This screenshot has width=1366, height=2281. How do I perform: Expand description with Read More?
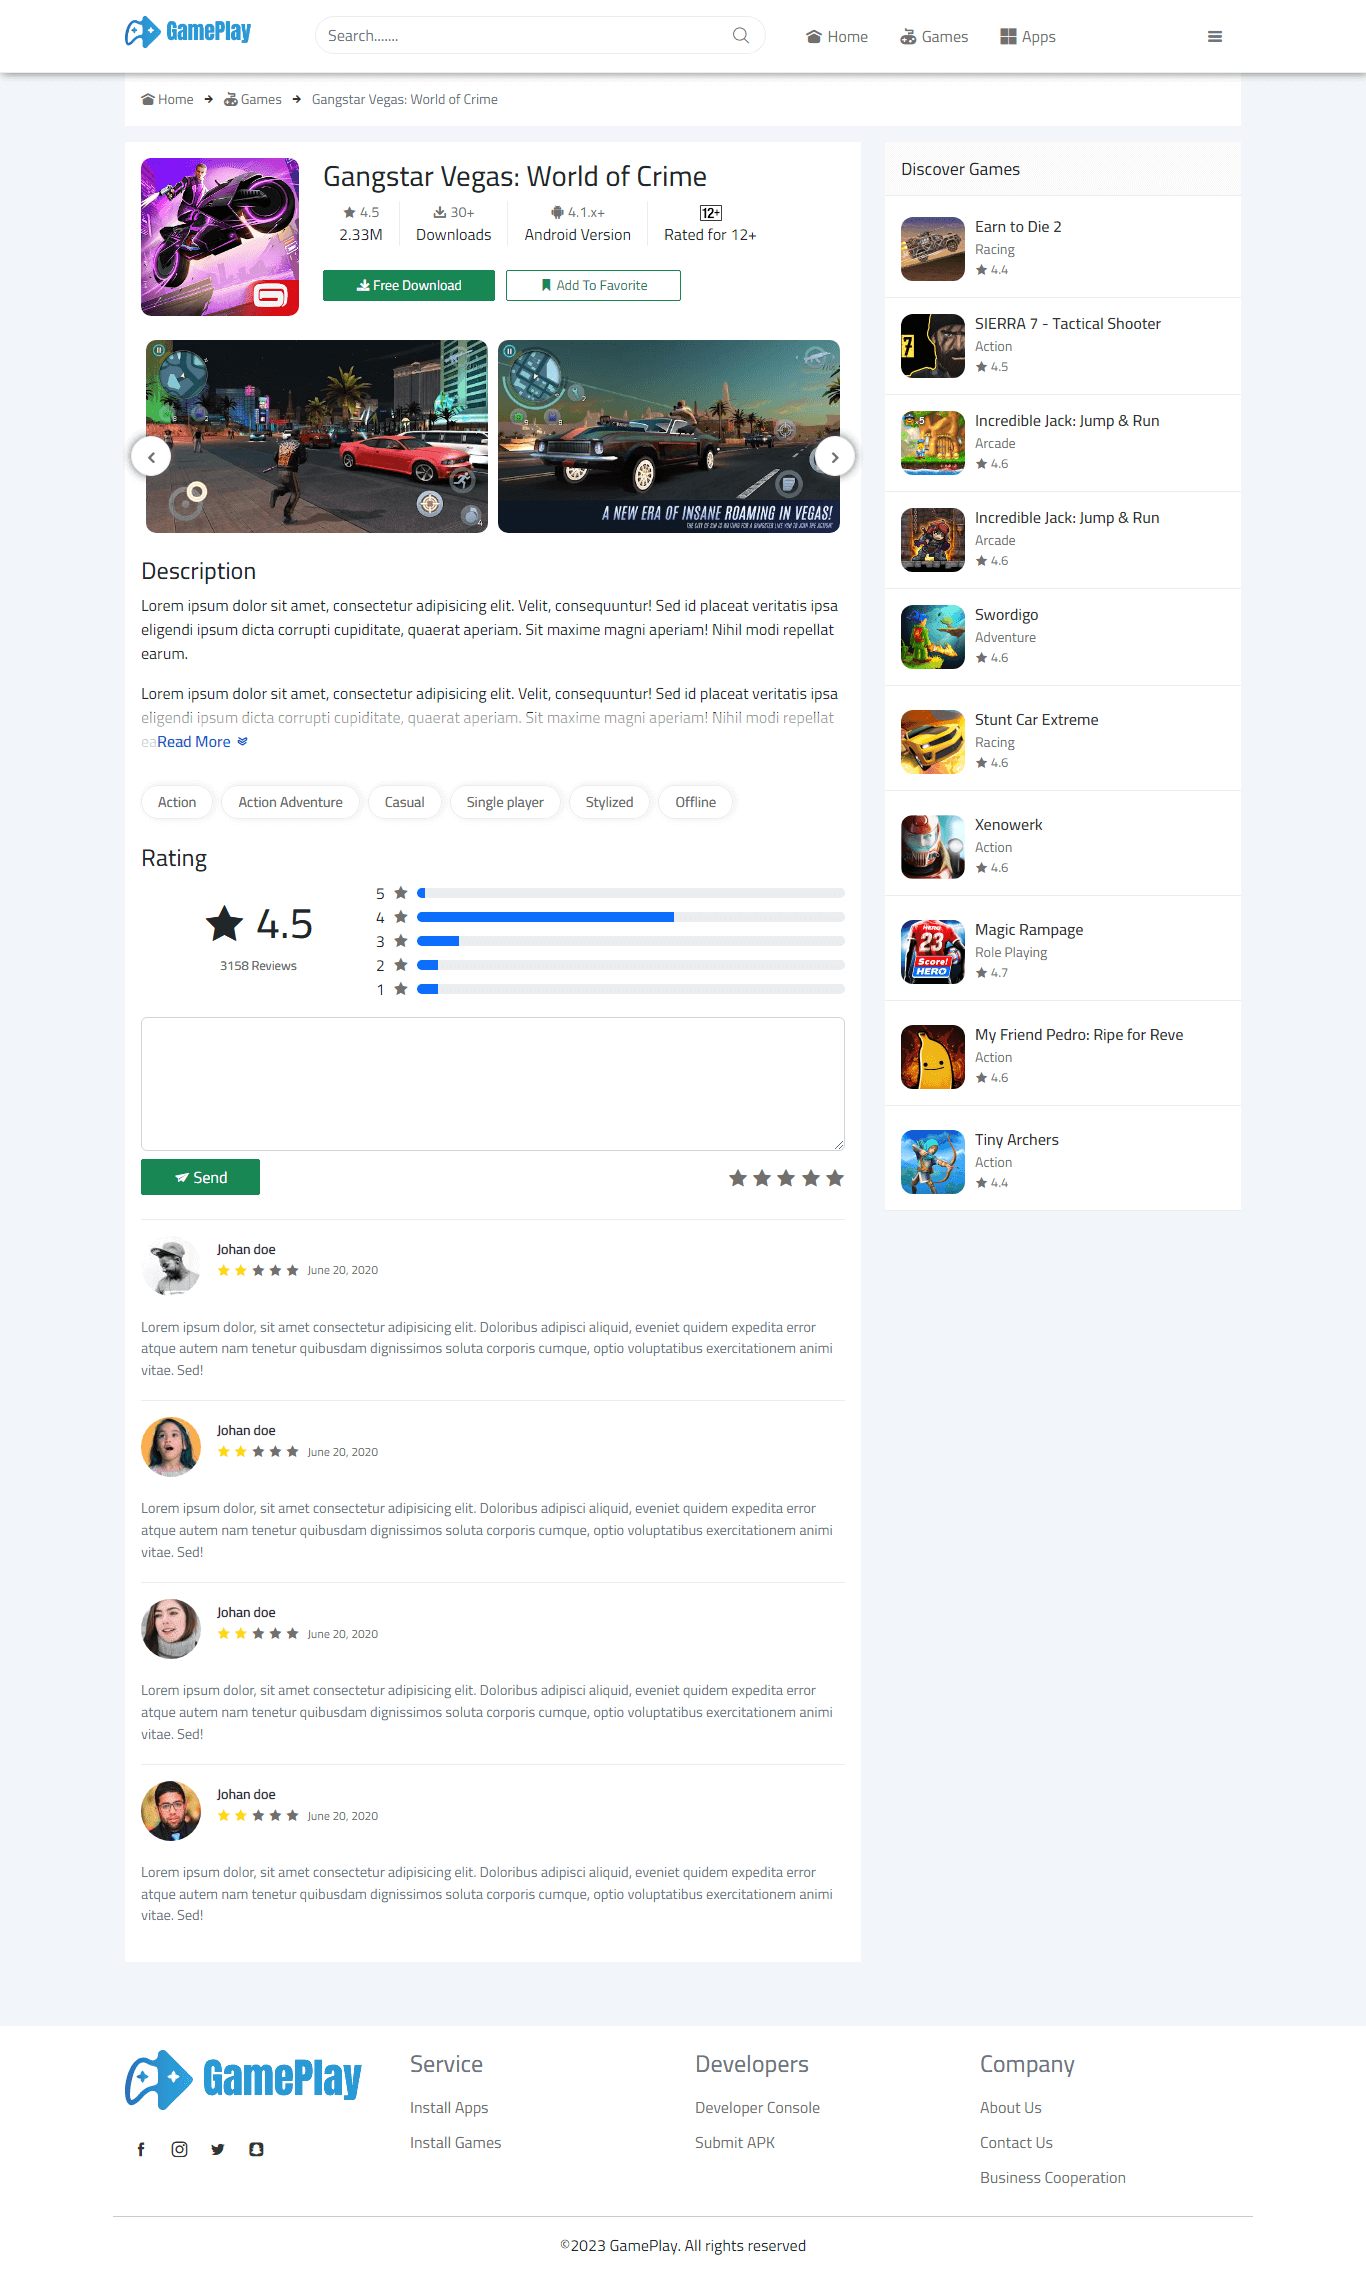pos(201,742)
